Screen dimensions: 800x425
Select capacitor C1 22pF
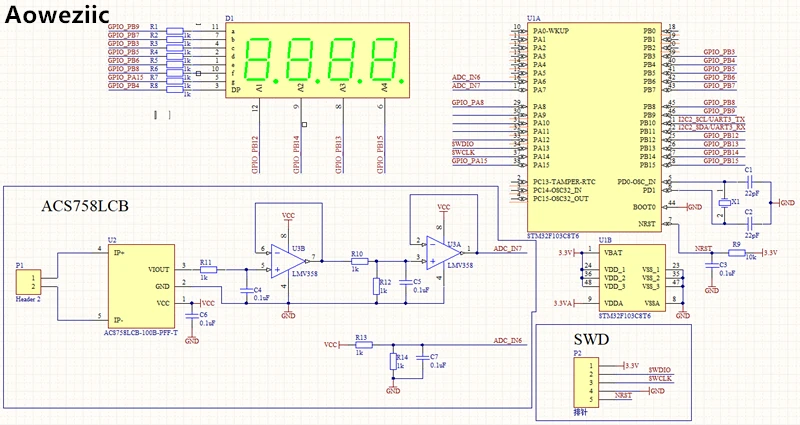(x=749, y=182)
